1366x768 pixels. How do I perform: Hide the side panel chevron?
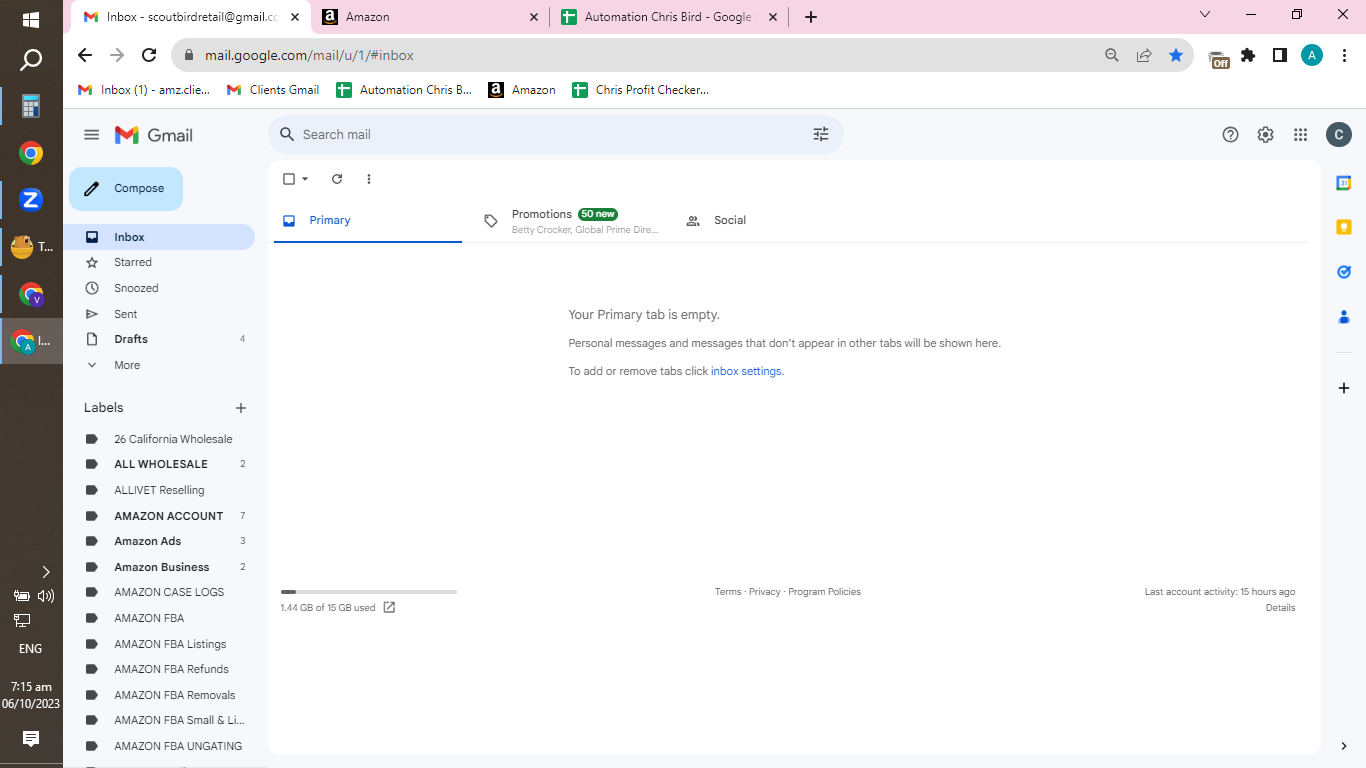point(1344,746)
